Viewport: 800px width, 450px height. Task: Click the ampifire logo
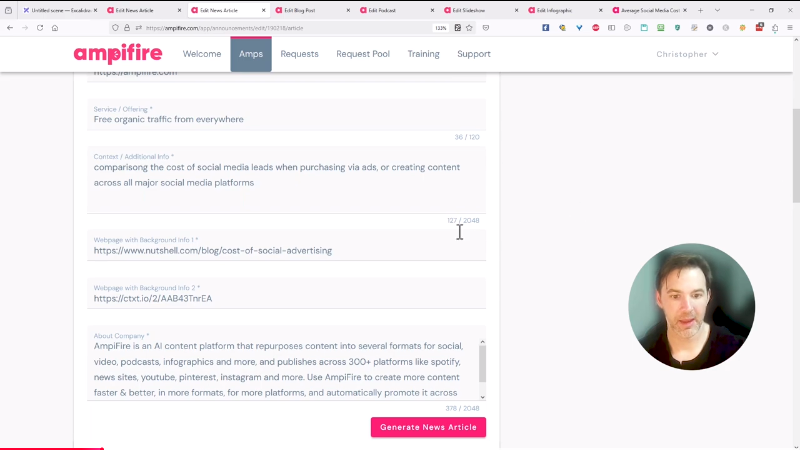coord(118,54)
